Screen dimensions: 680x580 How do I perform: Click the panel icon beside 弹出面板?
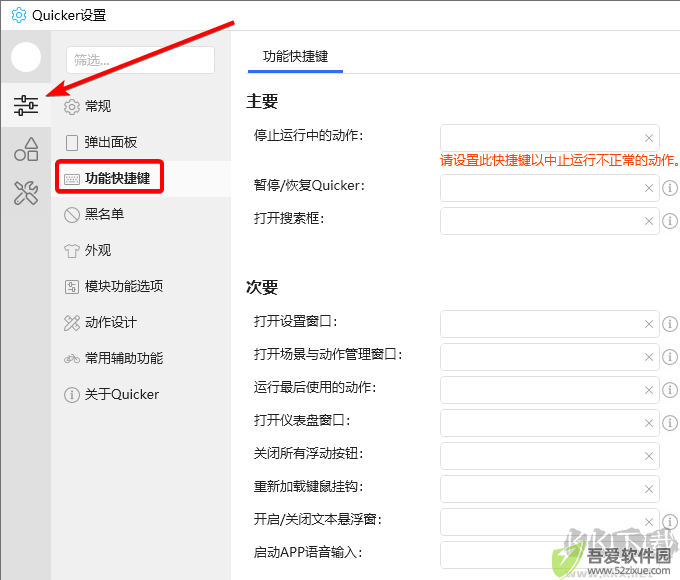(x=72, y=142)
